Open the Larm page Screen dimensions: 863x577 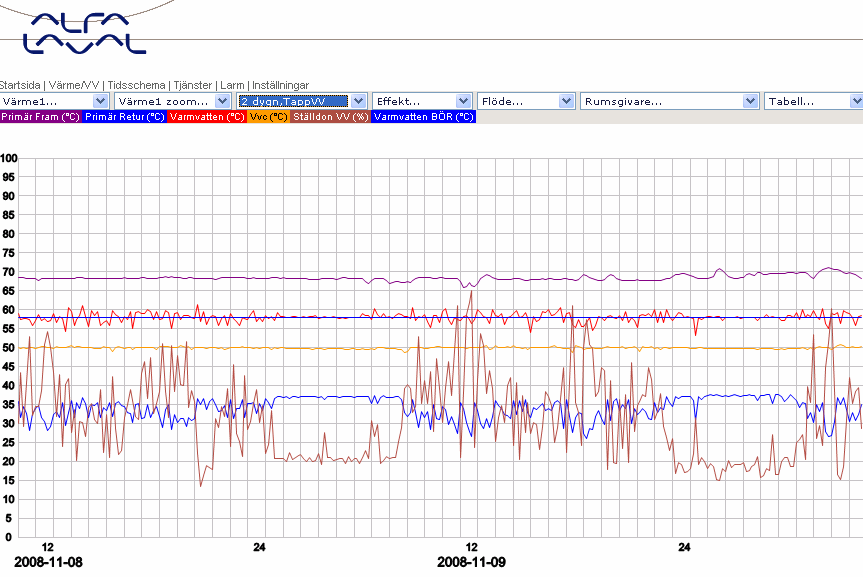(x=232, y=85)
